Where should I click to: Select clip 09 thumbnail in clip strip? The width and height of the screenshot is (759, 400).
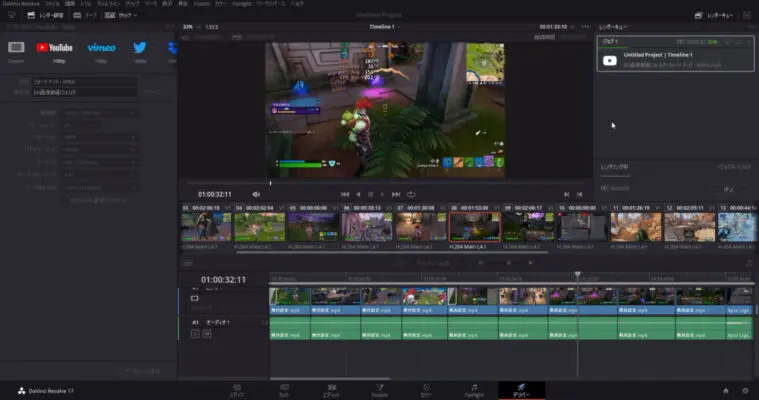click(528, 227)
